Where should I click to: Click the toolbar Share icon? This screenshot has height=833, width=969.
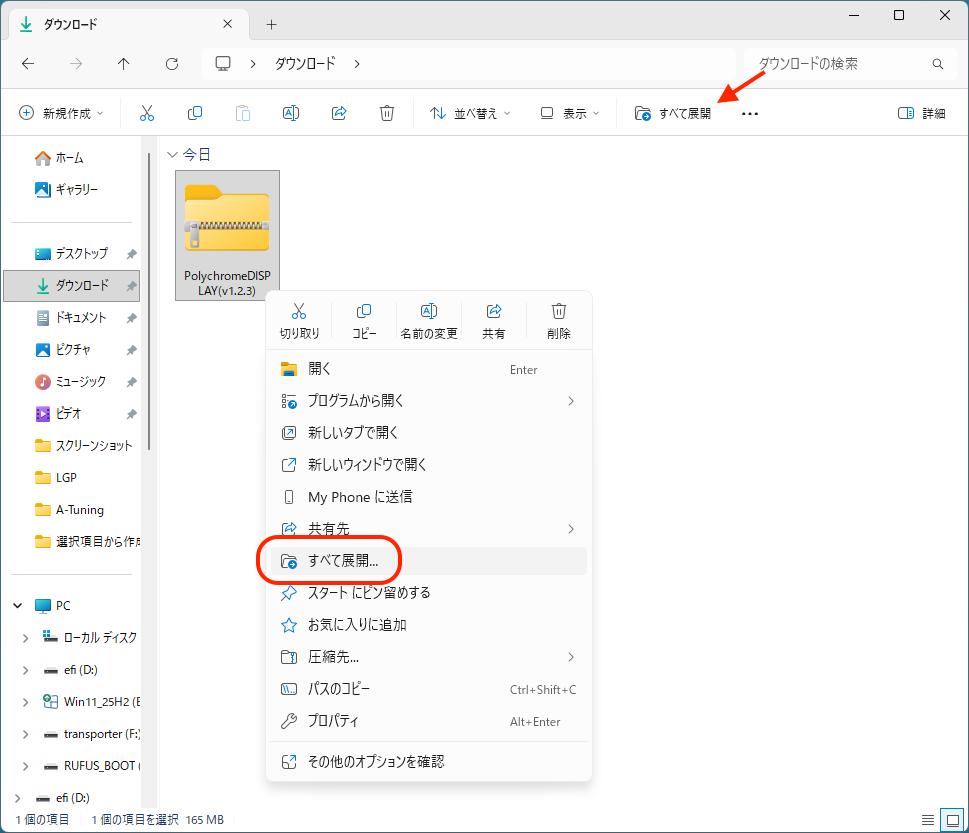click(x=339, y=113)
